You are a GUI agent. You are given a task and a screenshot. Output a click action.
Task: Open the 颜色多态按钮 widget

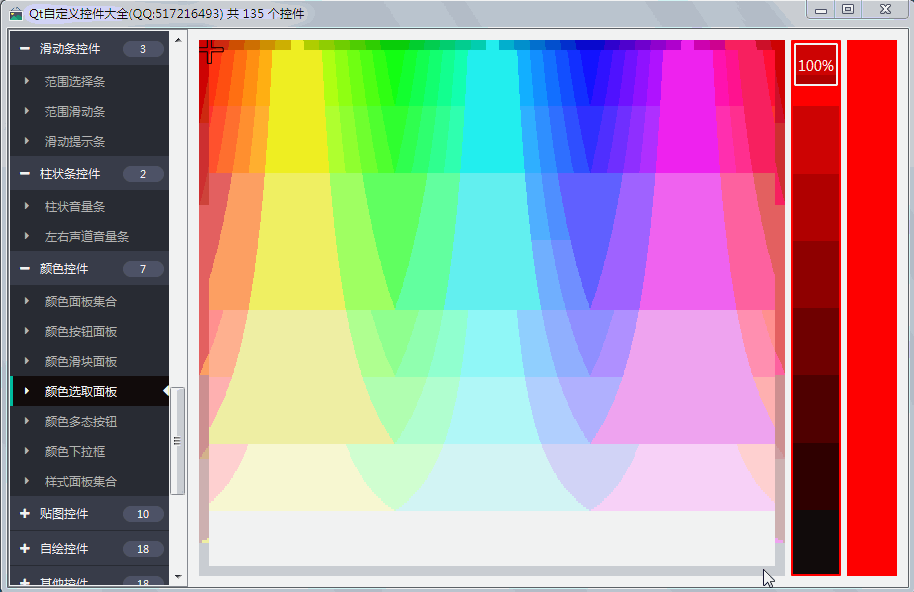point(81,421)
